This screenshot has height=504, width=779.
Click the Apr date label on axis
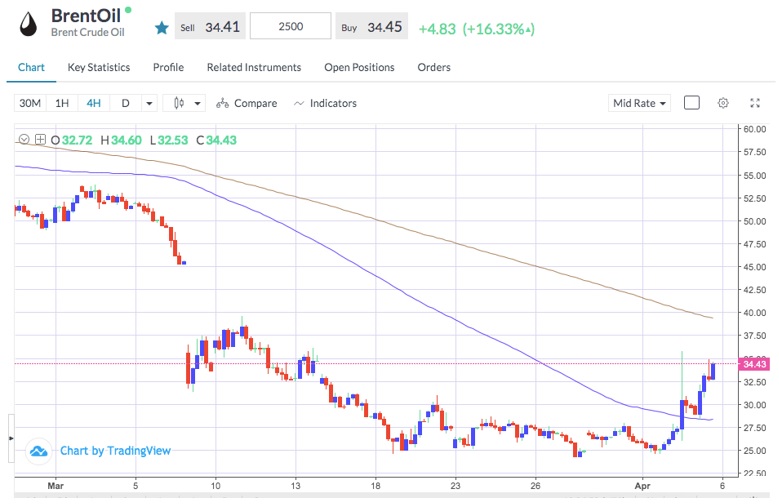(x=642, y=486)
